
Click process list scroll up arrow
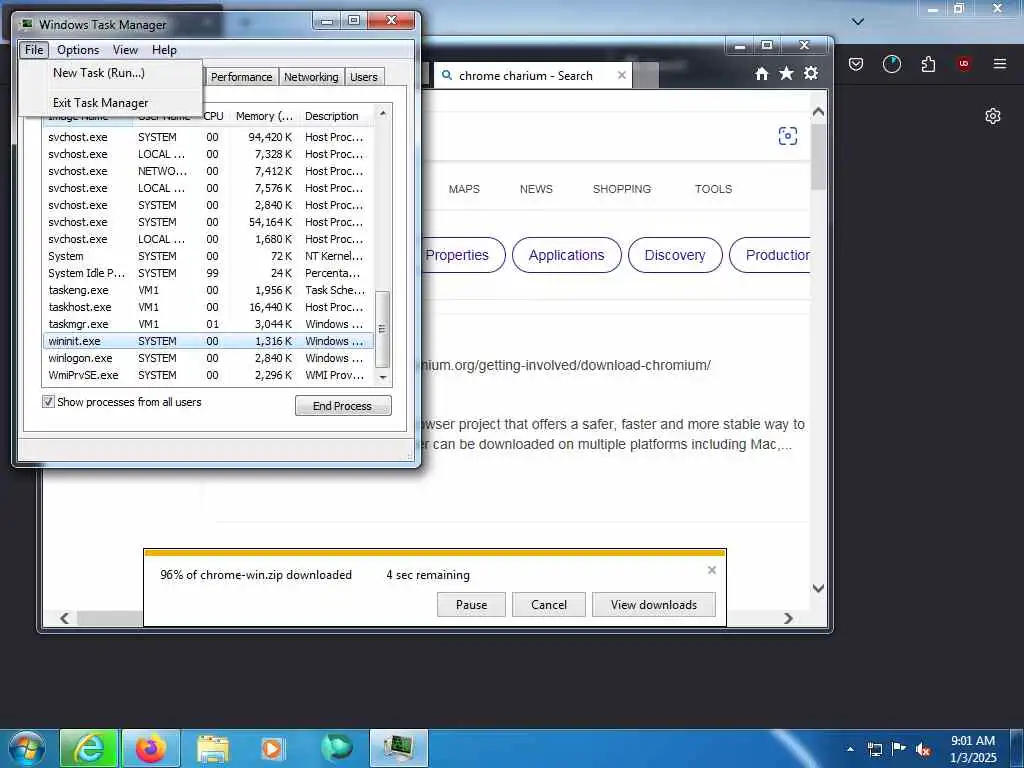click(383, 114)
